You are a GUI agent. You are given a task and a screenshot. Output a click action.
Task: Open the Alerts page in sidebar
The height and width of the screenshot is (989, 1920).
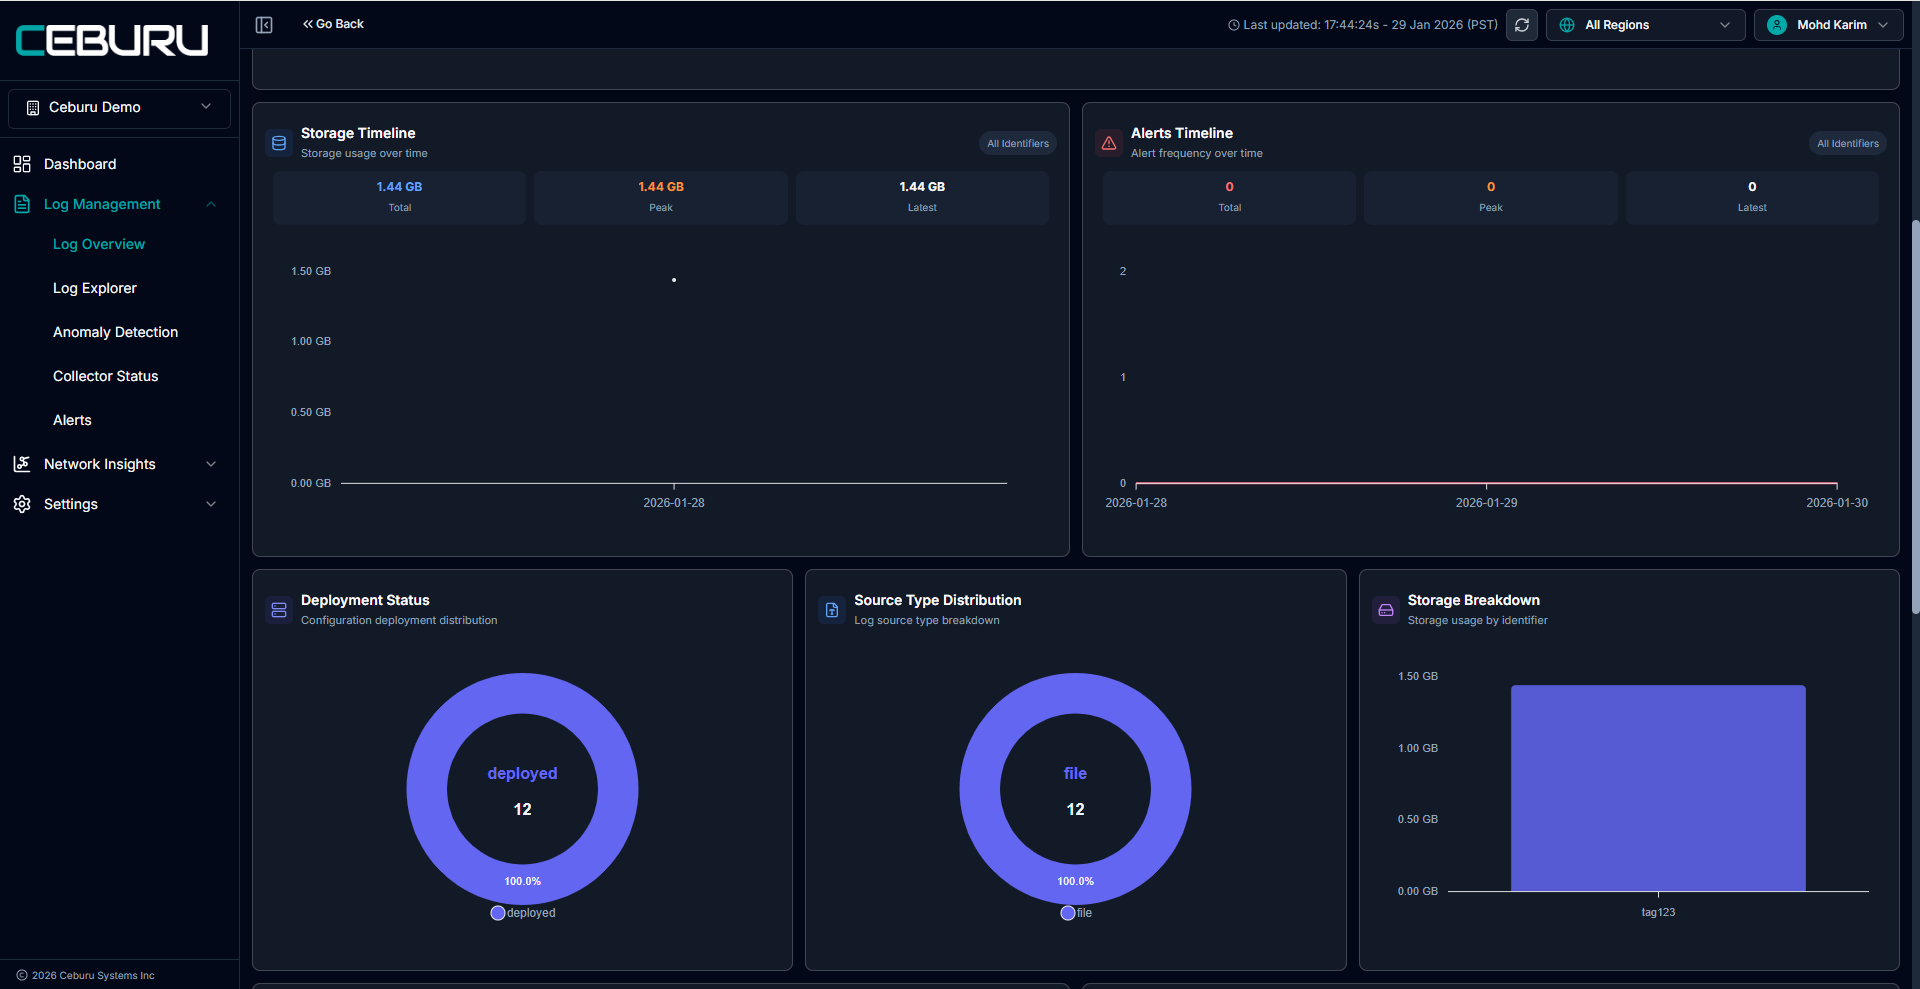pos(72,420)
